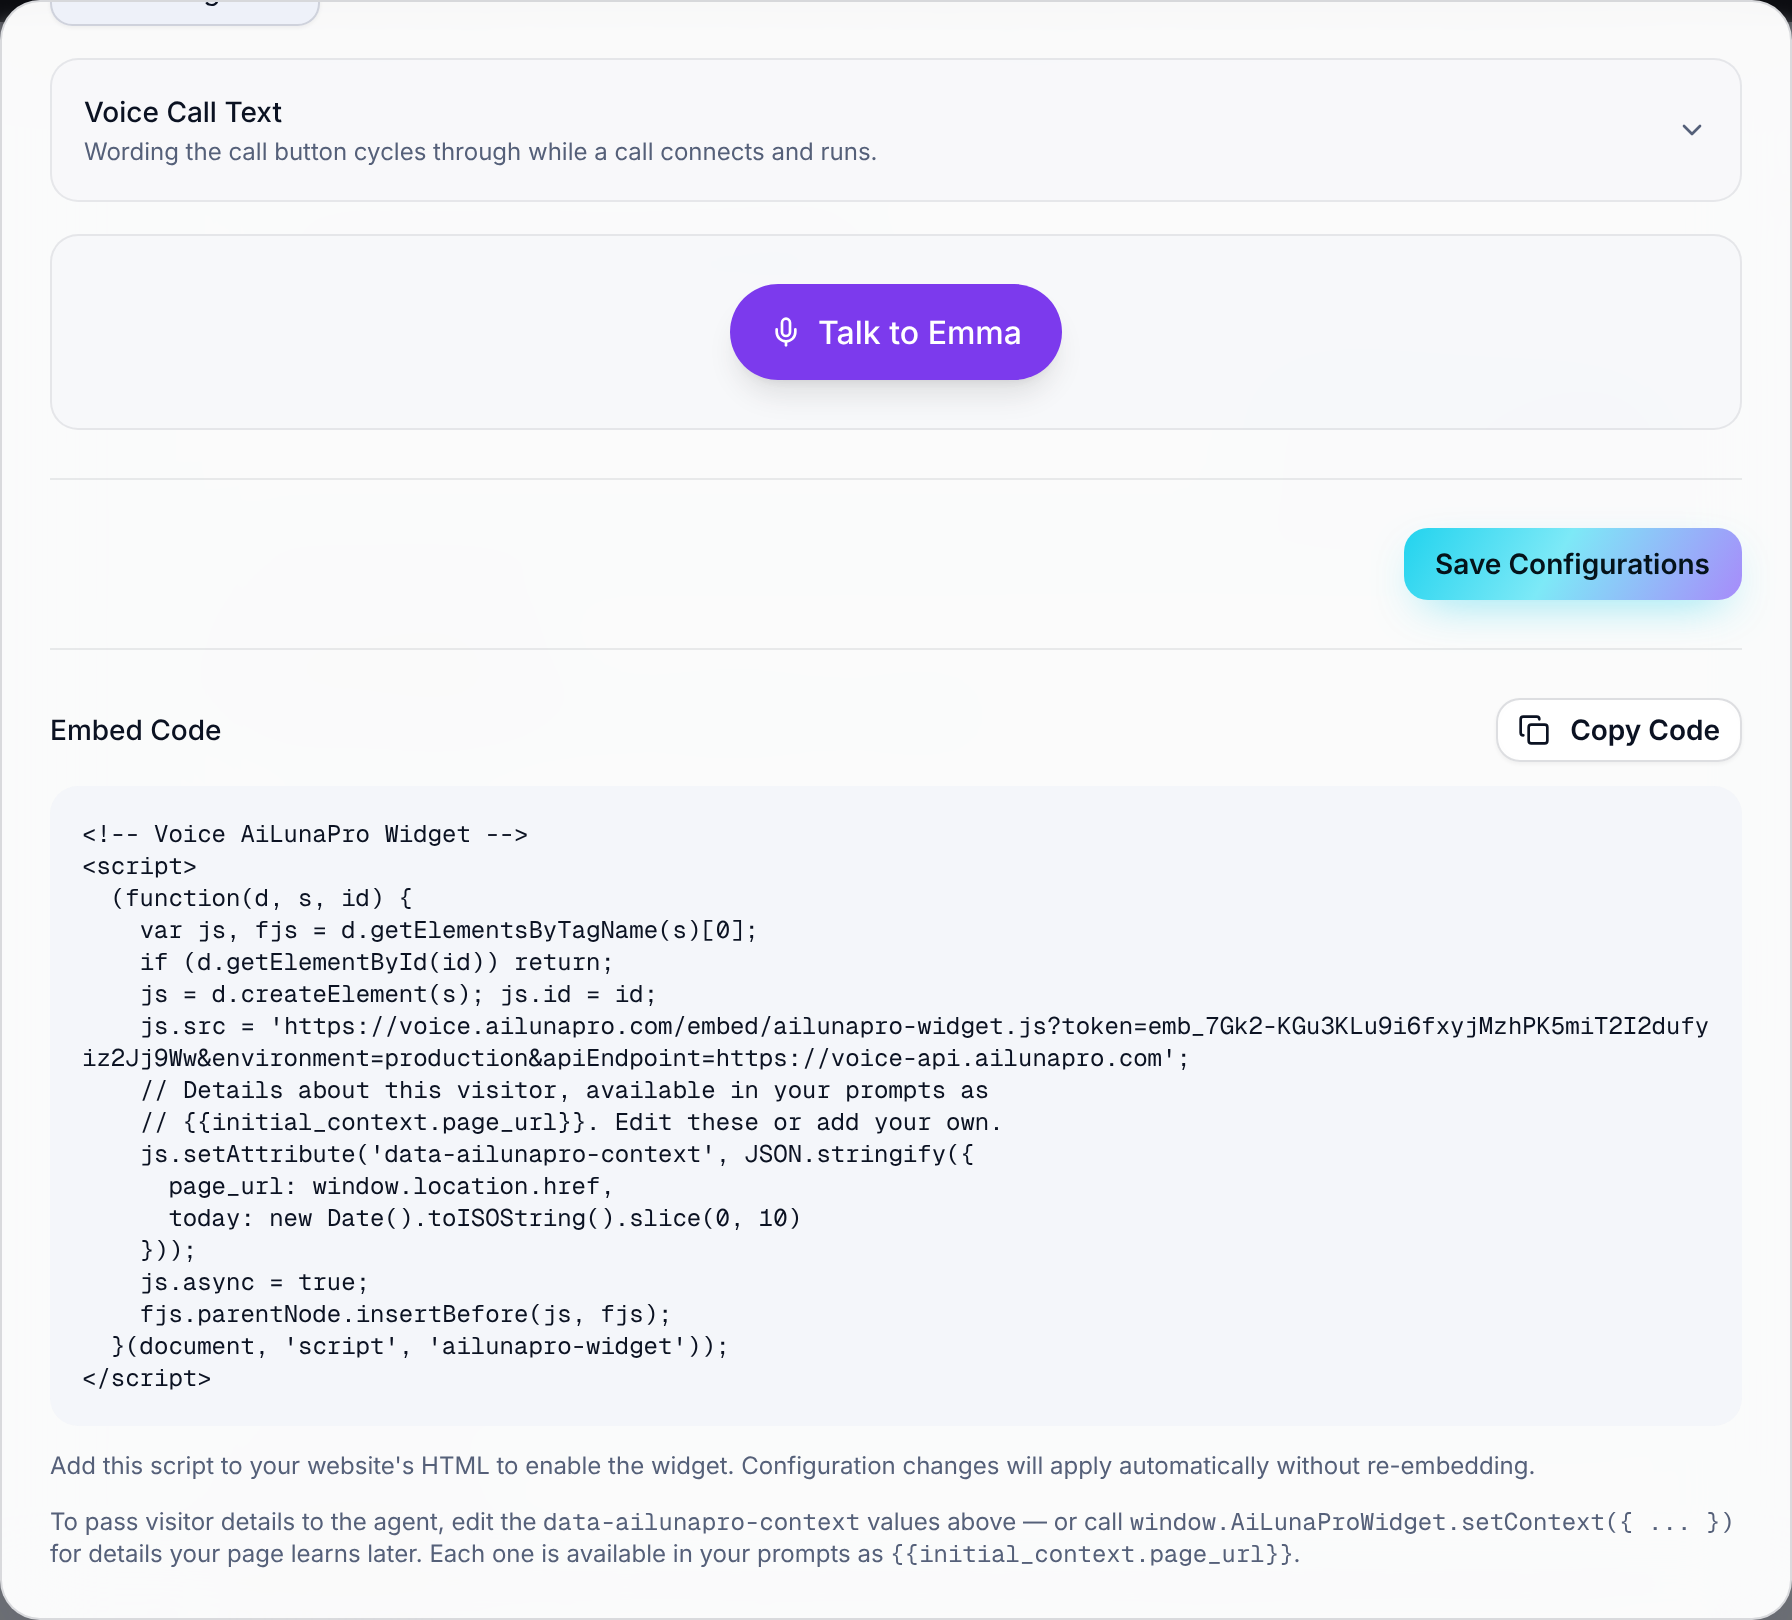
Task: Click the Embed Code heading
Action: (136, 730)
